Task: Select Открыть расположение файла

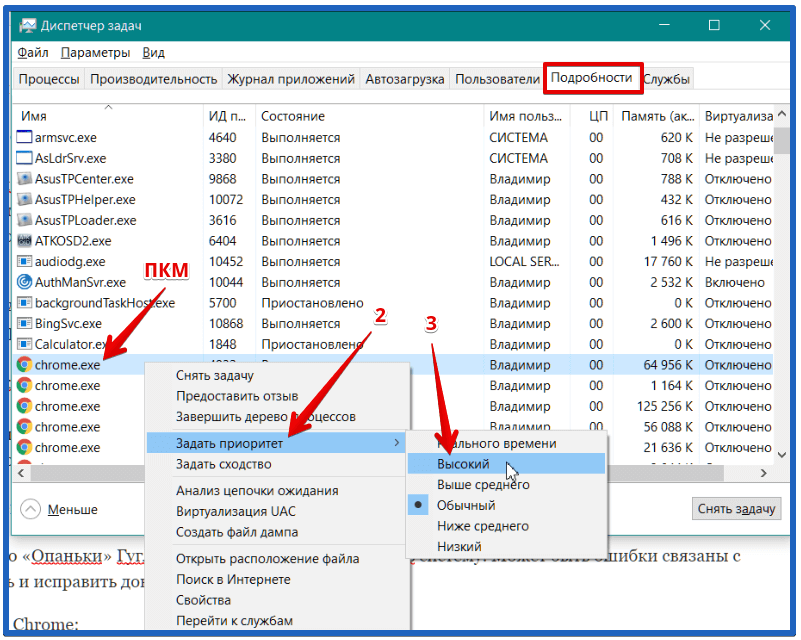Action: click(278, 559)
